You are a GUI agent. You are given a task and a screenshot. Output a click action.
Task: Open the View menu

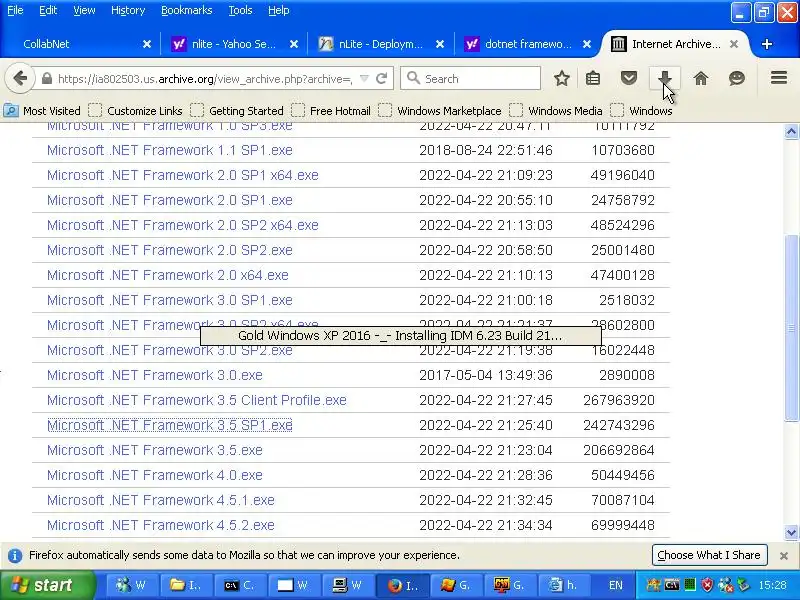click(84, 10)
